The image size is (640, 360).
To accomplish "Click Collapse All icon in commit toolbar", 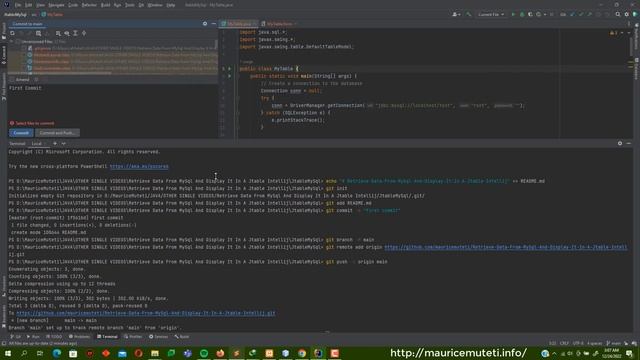I will [x=84, y=33].
